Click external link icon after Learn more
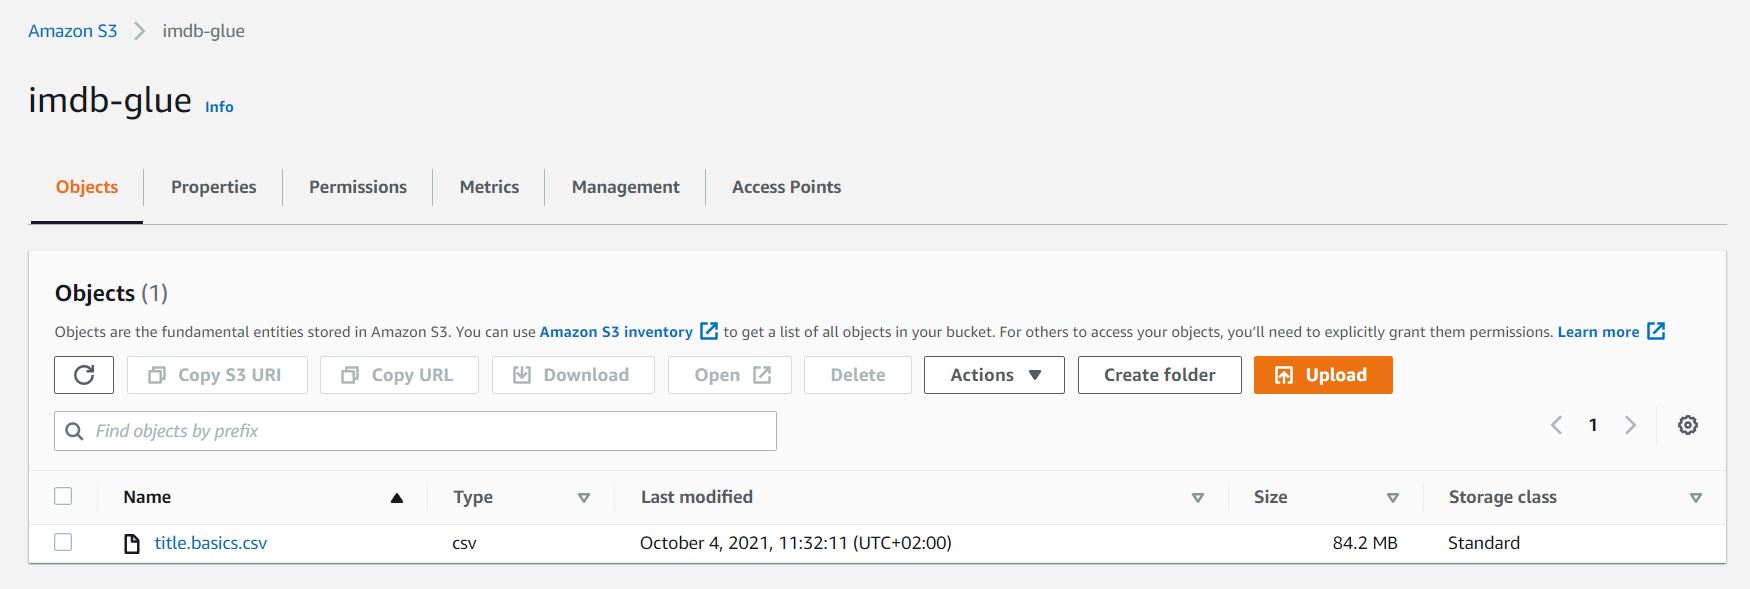Screen dimensions: 1750x589 point(1656,331)
